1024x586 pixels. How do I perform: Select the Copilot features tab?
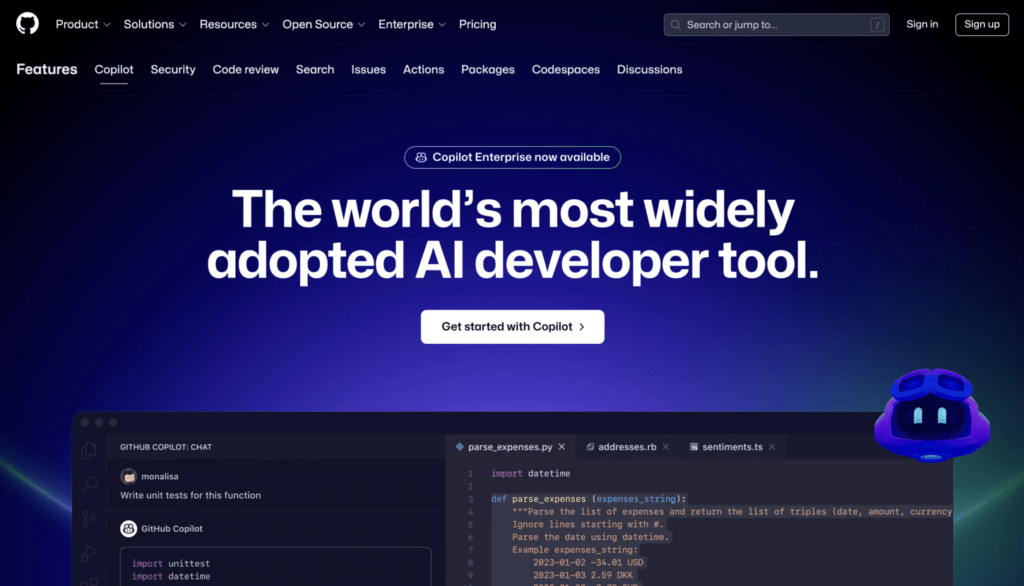114,69
